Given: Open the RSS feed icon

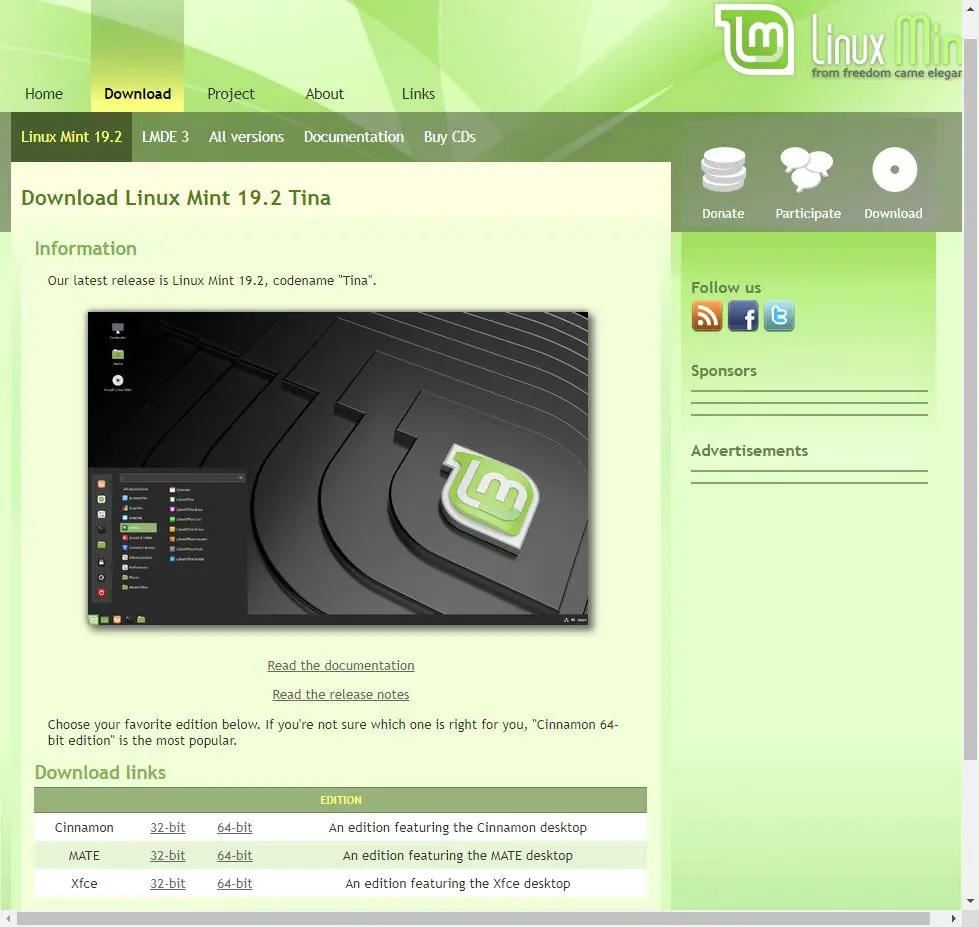Looking at the screenshot, I should coord(707,316).
